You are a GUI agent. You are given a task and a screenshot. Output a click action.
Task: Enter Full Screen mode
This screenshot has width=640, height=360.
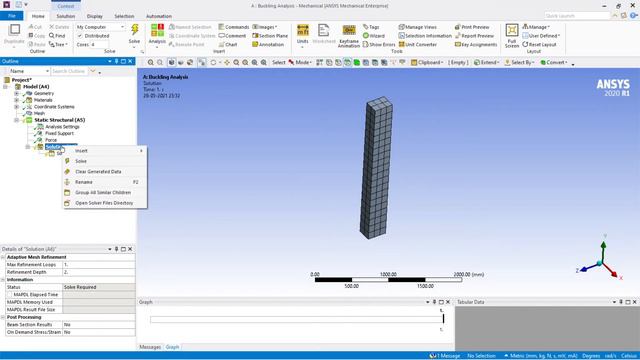tap(512, 36)
